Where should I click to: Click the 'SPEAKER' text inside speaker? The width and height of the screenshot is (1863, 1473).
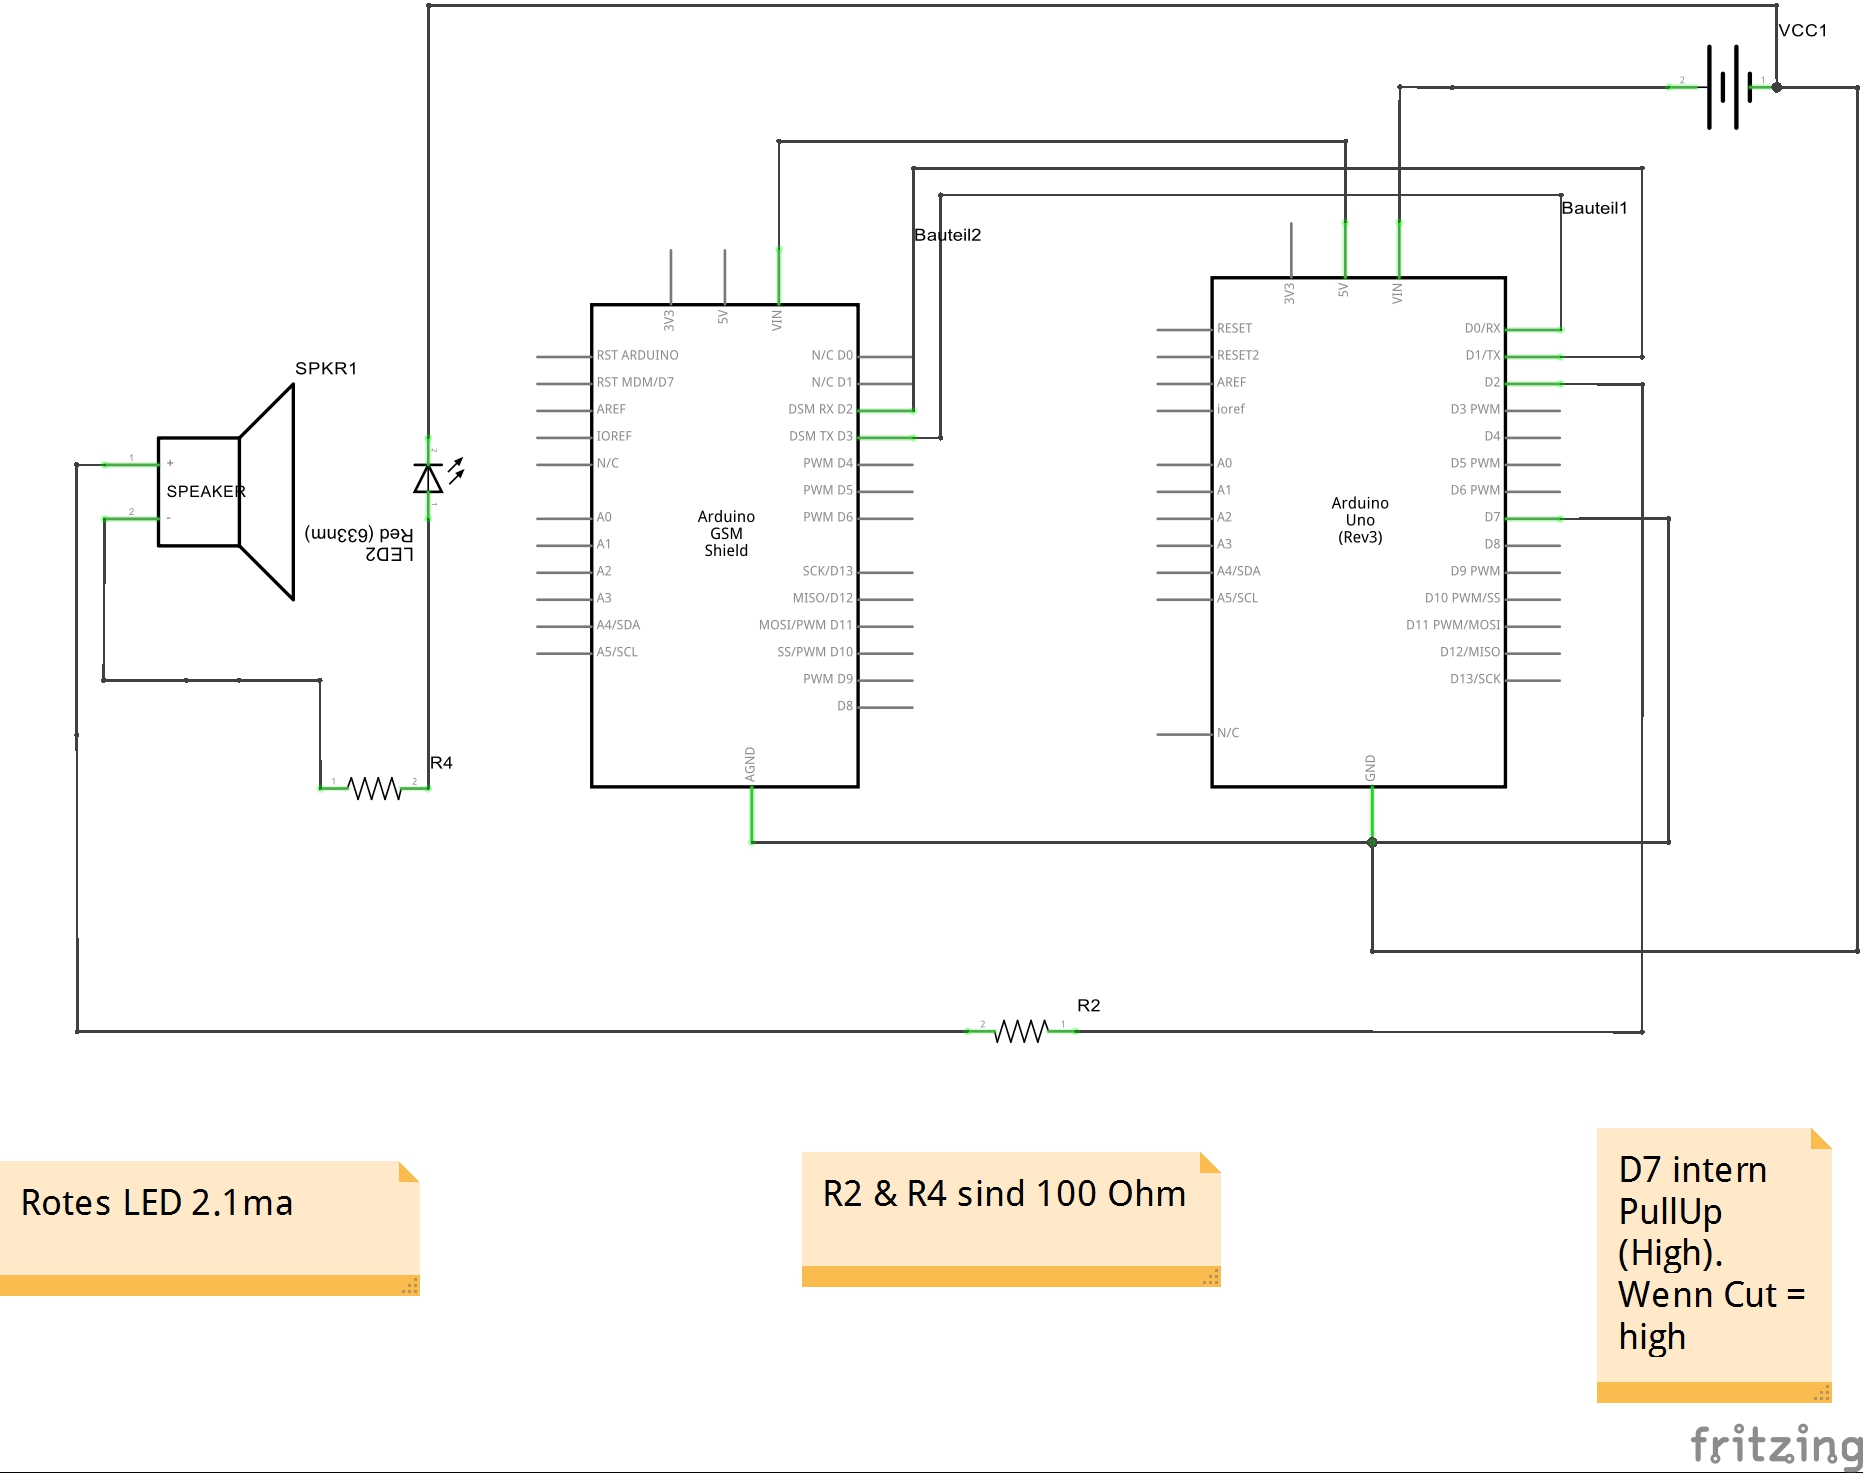click(x=206, y=492)
